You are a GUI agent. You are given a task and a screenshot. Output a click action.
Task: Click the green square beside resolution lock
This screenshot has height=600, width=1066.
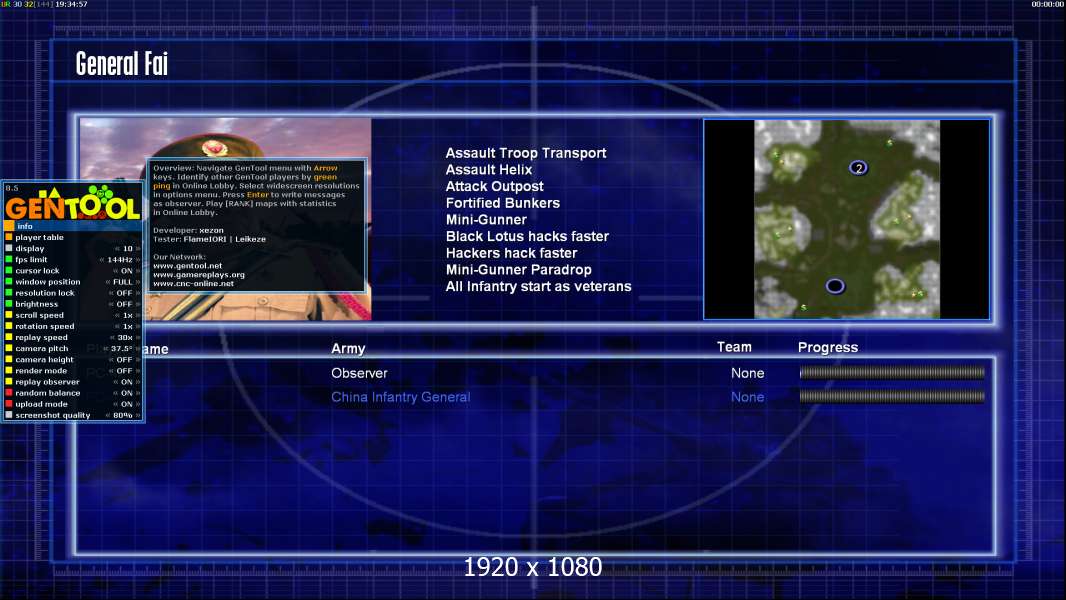(9, 293)
